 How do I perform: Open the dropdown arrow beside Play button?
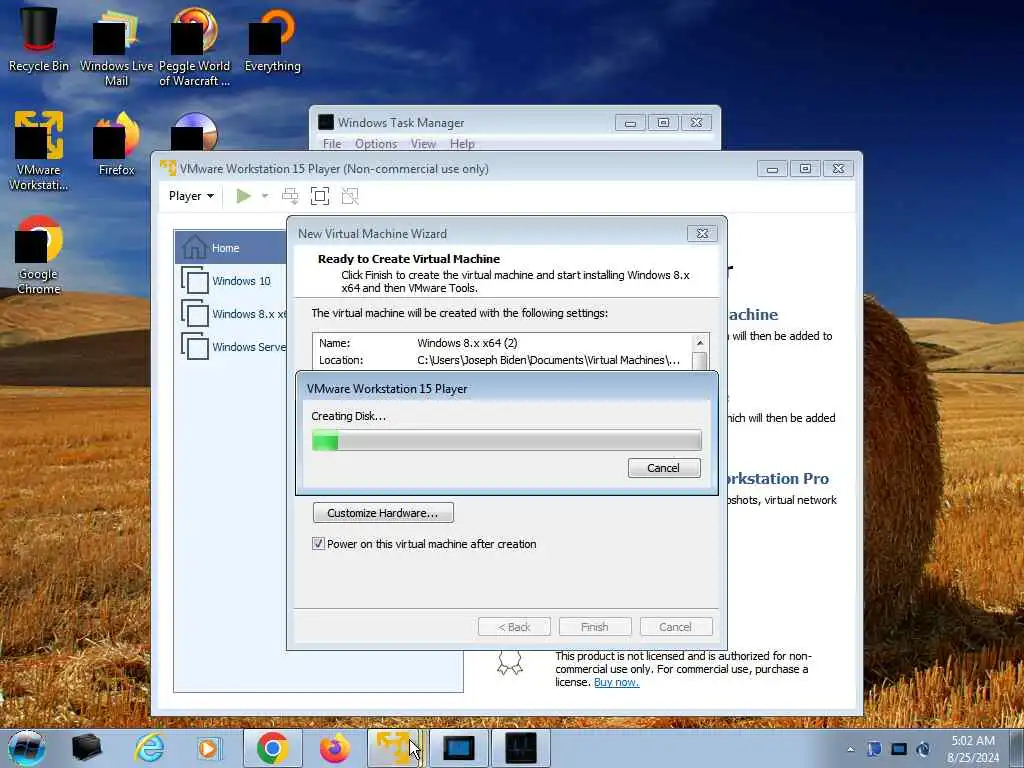264,196
